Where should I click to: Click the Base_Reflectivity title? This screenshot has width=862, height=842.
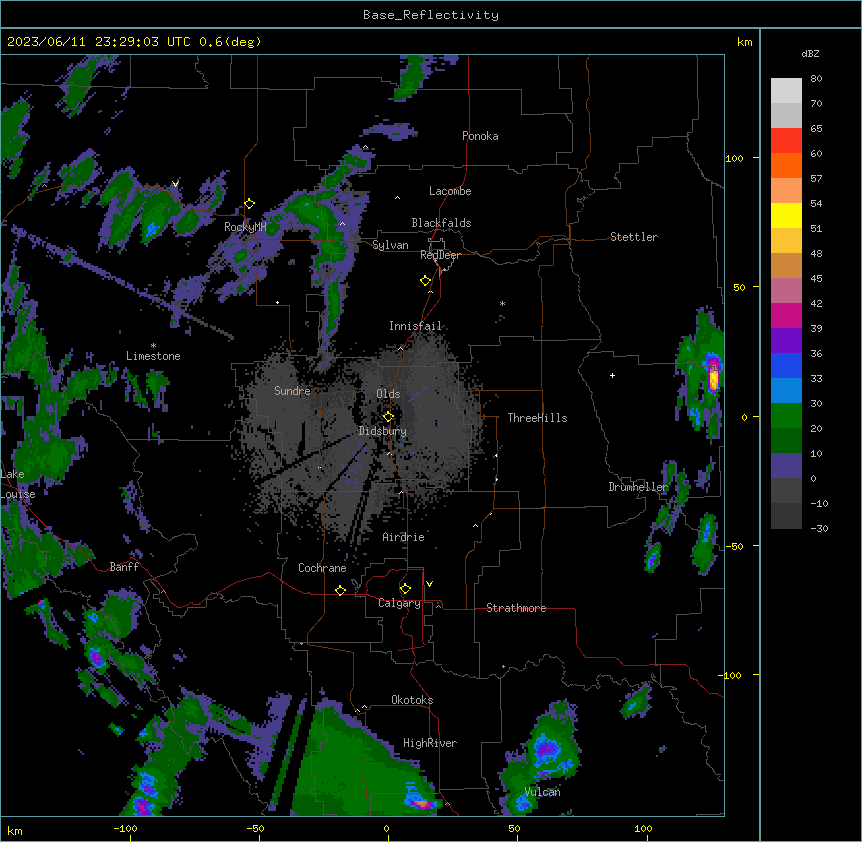click(x=431, y=15)
